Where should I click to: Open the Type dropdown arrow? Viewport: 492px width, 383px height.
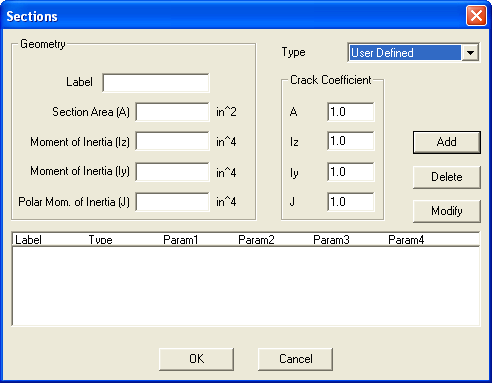coord(470,53)
